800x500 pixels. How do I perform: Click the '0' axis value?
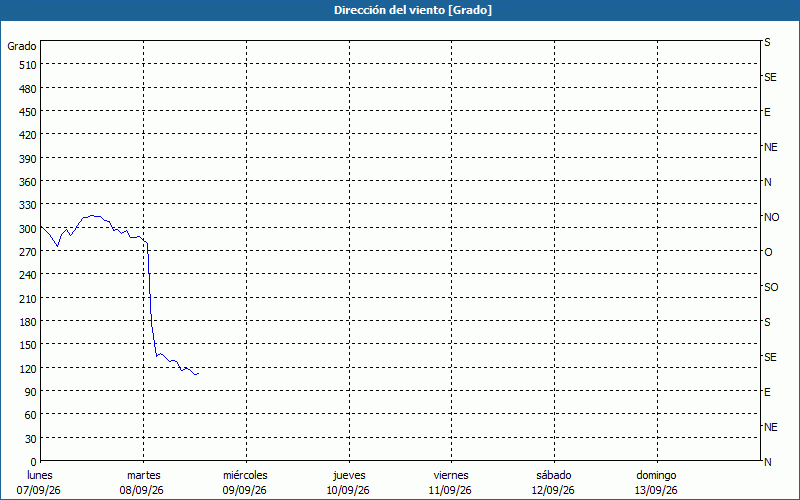click(34, 462)
